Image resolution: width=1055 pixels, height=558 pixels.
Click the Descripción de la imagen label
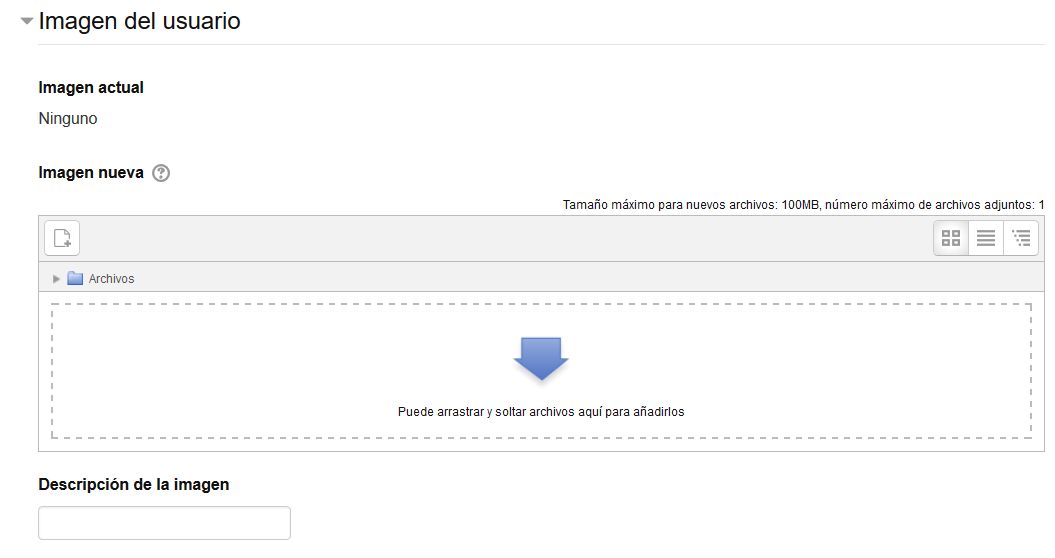133,484
